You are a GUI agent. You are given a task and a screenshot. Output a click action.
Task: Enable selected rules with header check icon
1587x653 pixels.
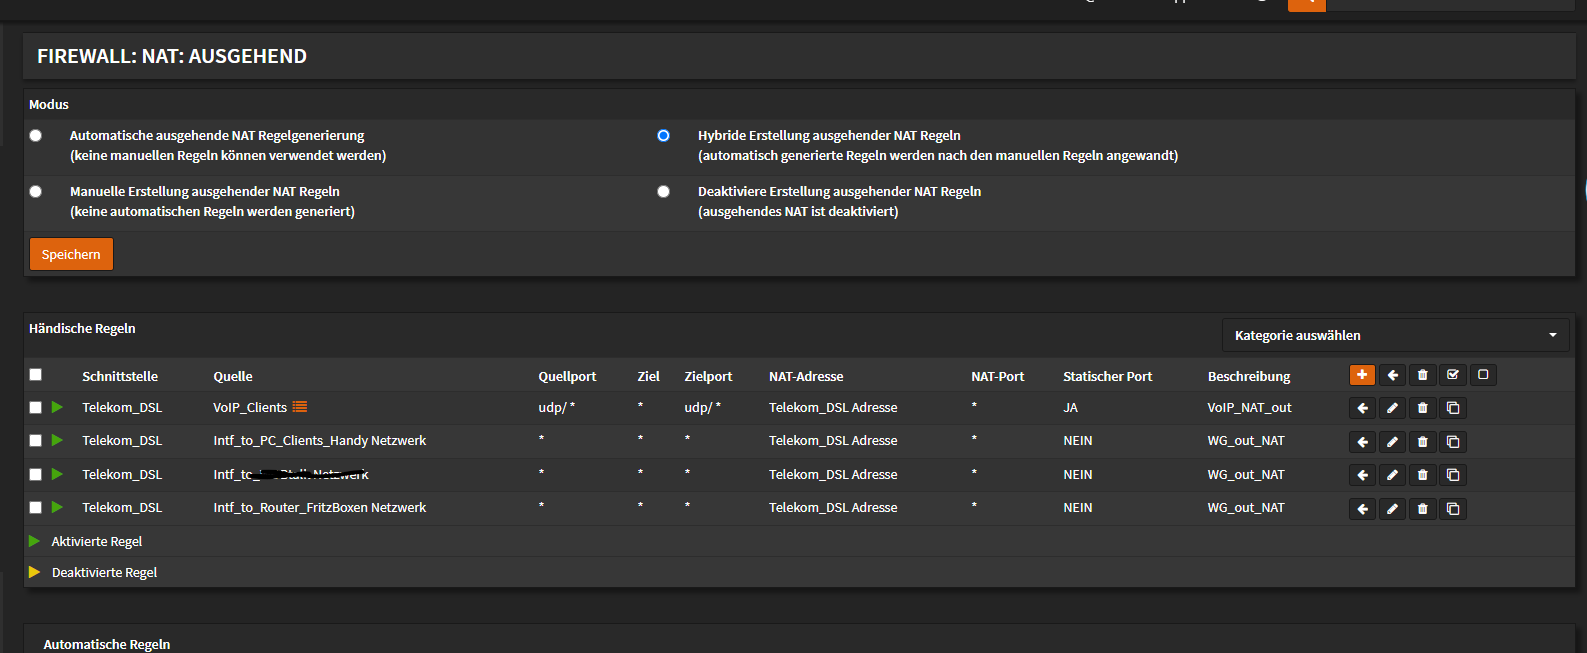click(1453, 375)
